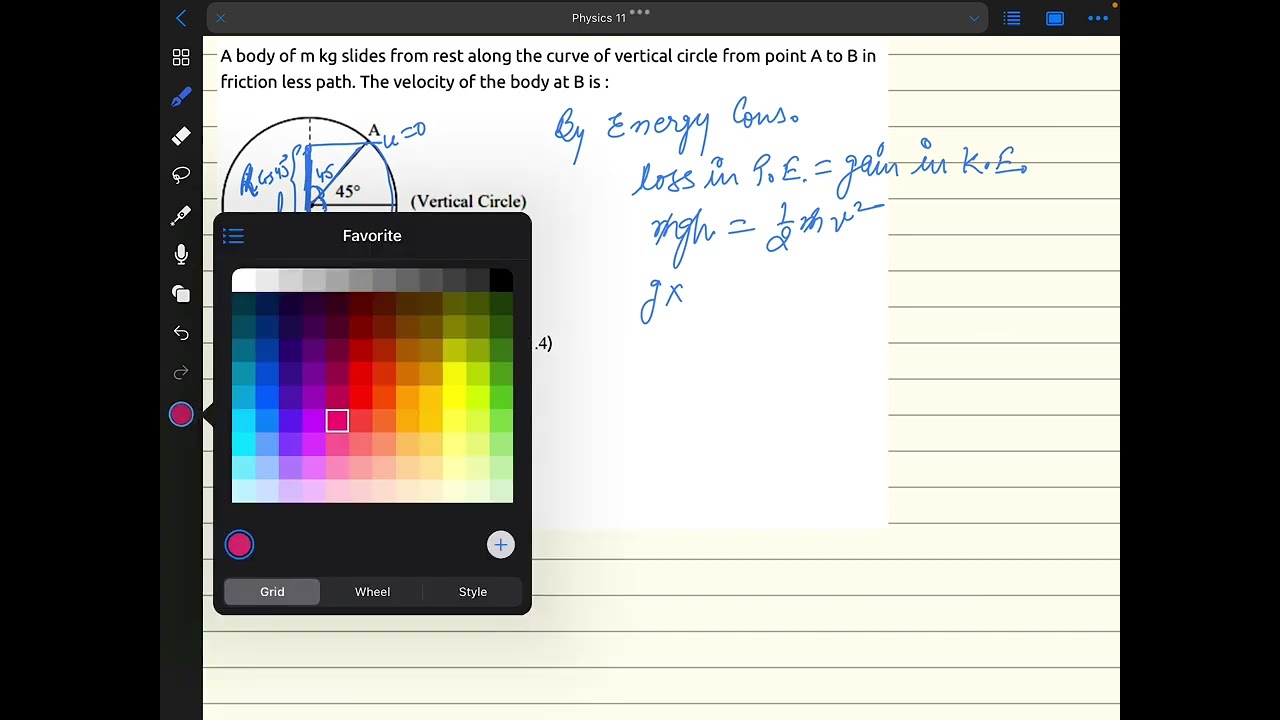Tap the Physics 11 notebook title
Image resolution: width=1280 pixels, height=720 pixels.
(x=599, y=18)
